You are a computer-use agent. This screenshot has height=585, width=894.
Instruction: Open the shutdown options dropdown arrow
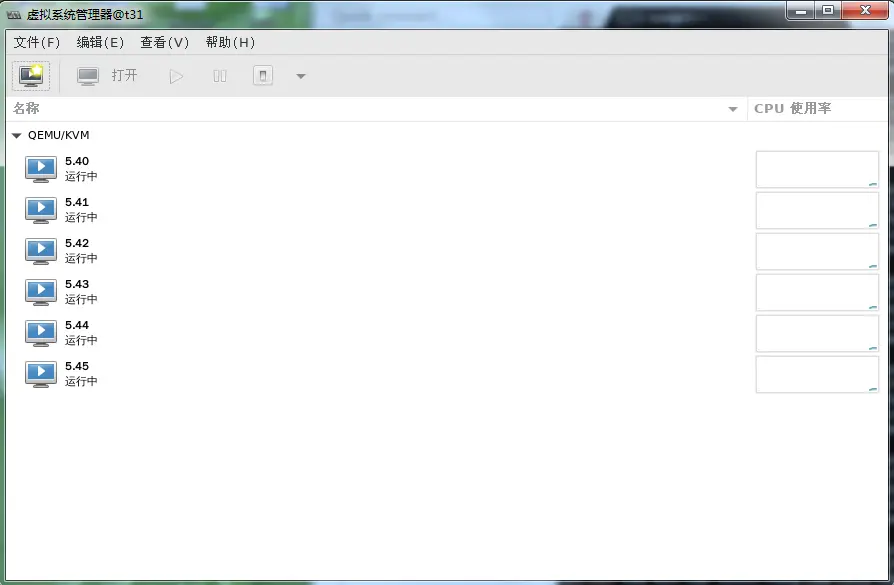pos(301,76)
